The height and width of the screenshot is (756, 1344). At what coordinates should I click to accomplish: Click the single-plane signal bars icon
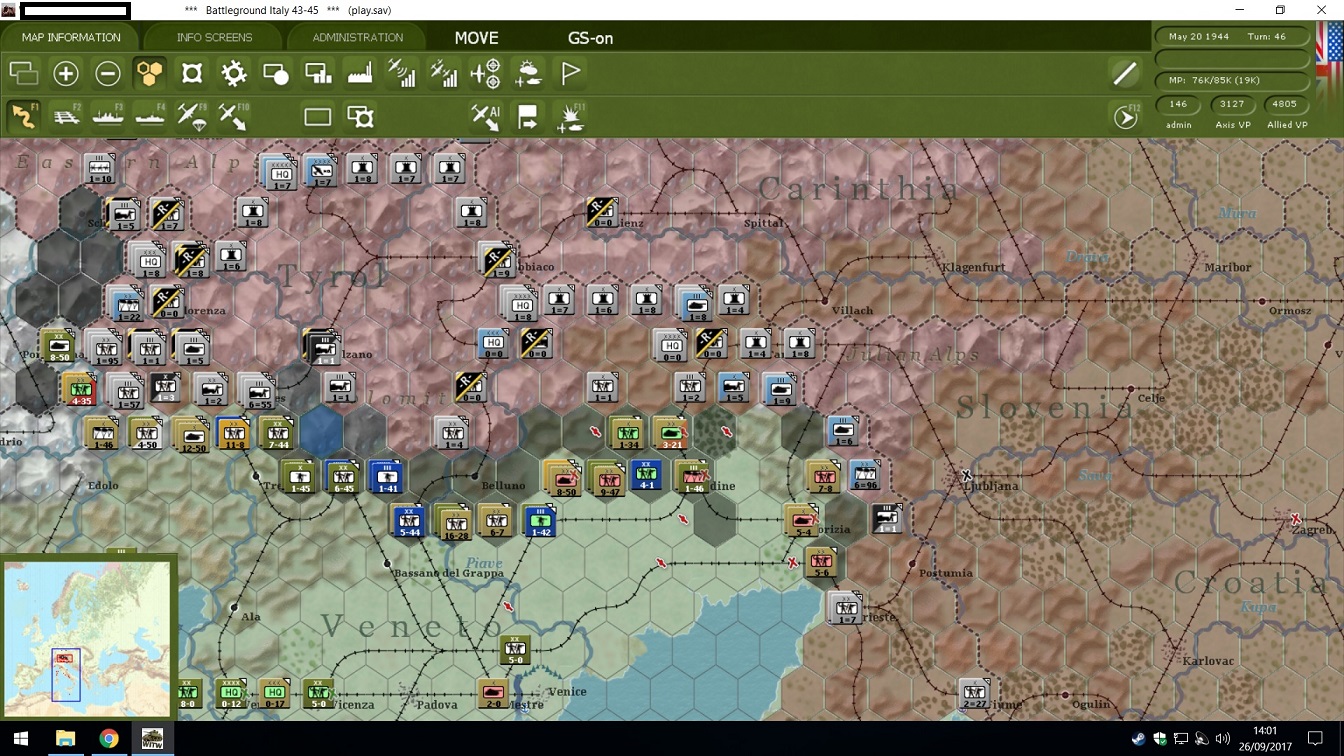tap(402, 73)
